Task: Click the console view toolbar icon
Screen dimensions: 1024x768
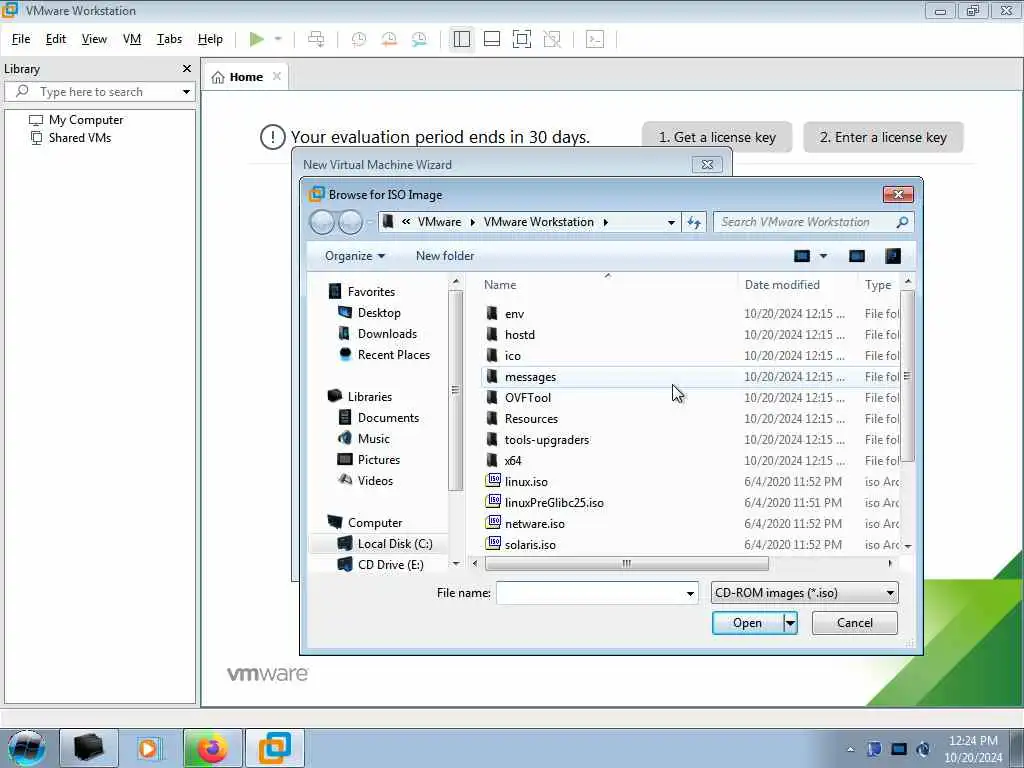Action: [x=595, y=39]
